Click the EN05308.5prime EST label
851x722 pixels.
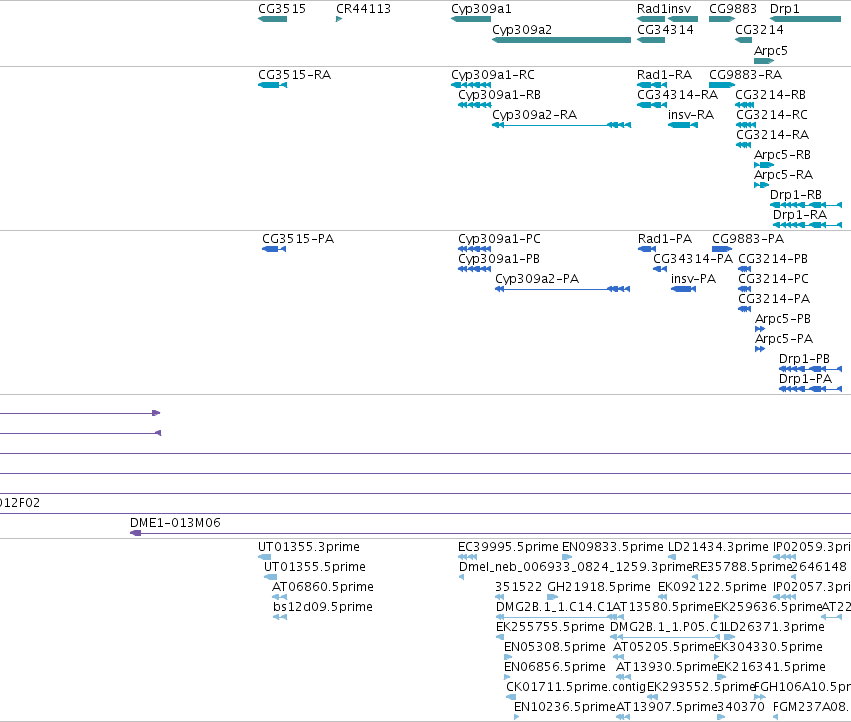(x=554, y=647)
